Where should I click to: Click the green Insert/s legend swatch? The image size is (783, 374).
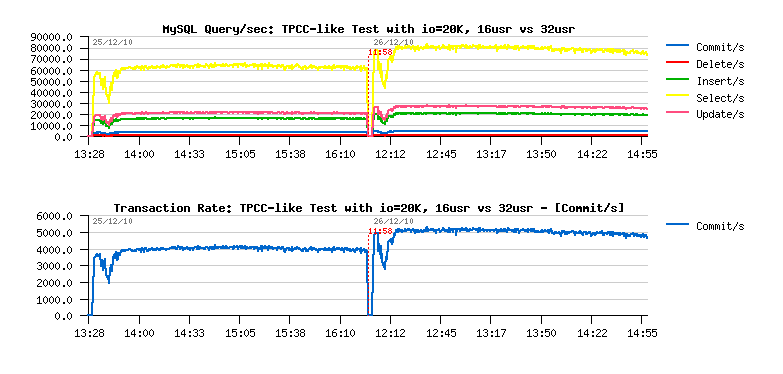pyautogui.click(x=678, y=79)
